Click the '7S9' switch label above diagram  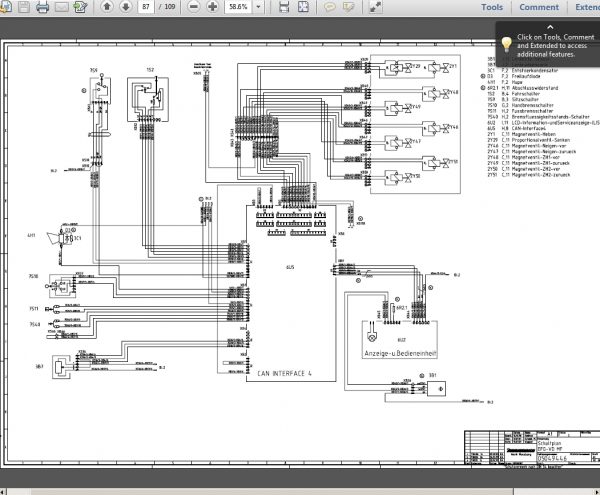point(93,70)
